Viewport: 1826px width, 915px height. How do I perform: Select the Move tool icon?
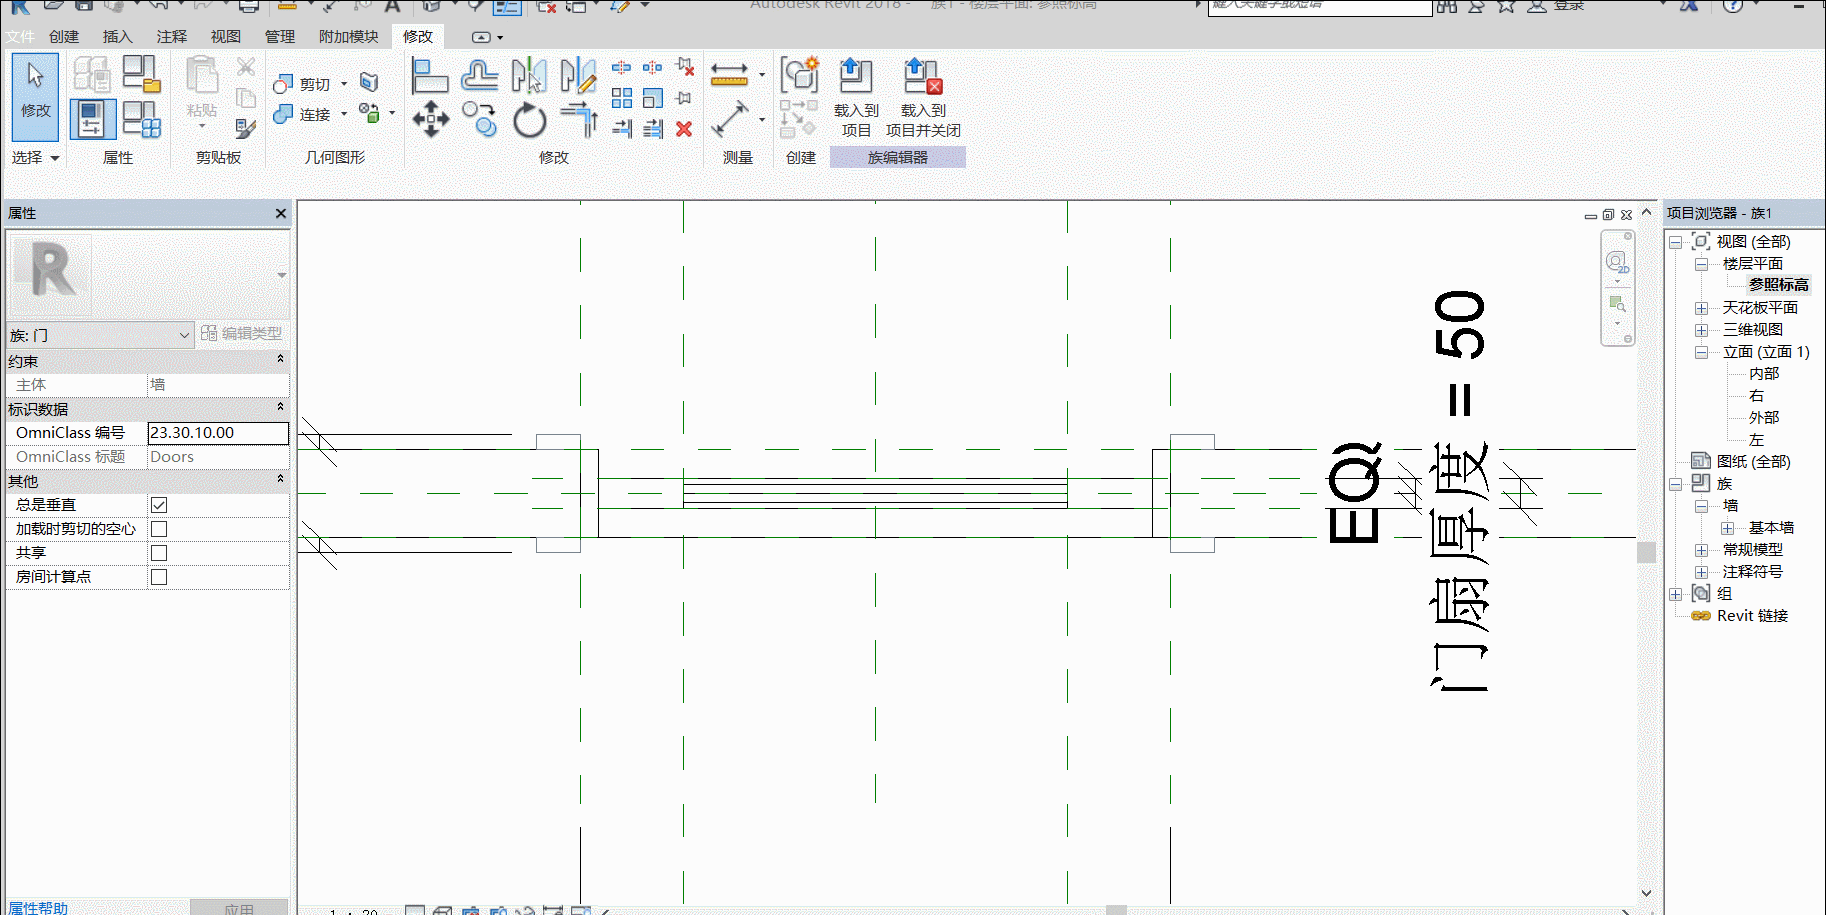(x=430, y=119)
